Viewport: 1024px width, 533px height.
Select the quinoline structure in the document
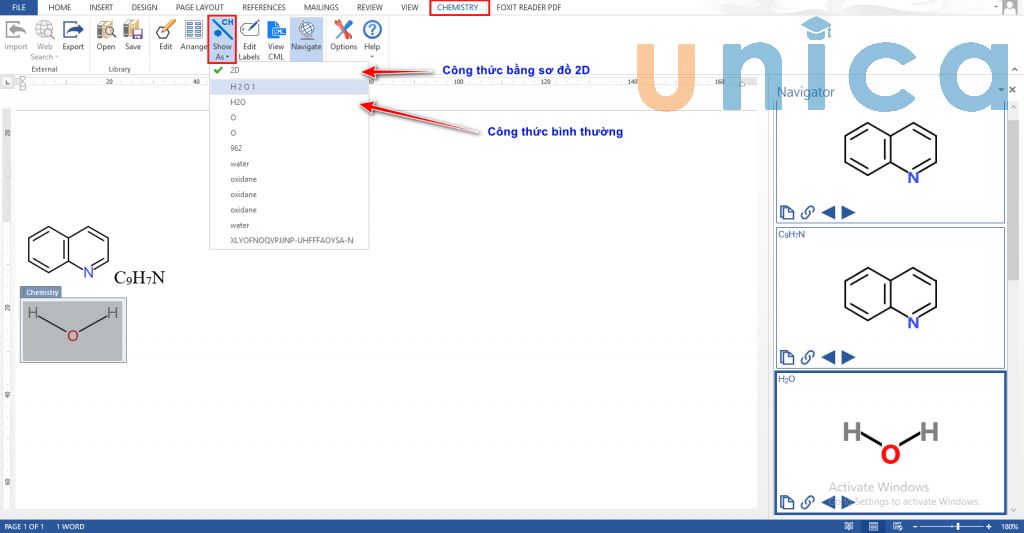[68, 252]
